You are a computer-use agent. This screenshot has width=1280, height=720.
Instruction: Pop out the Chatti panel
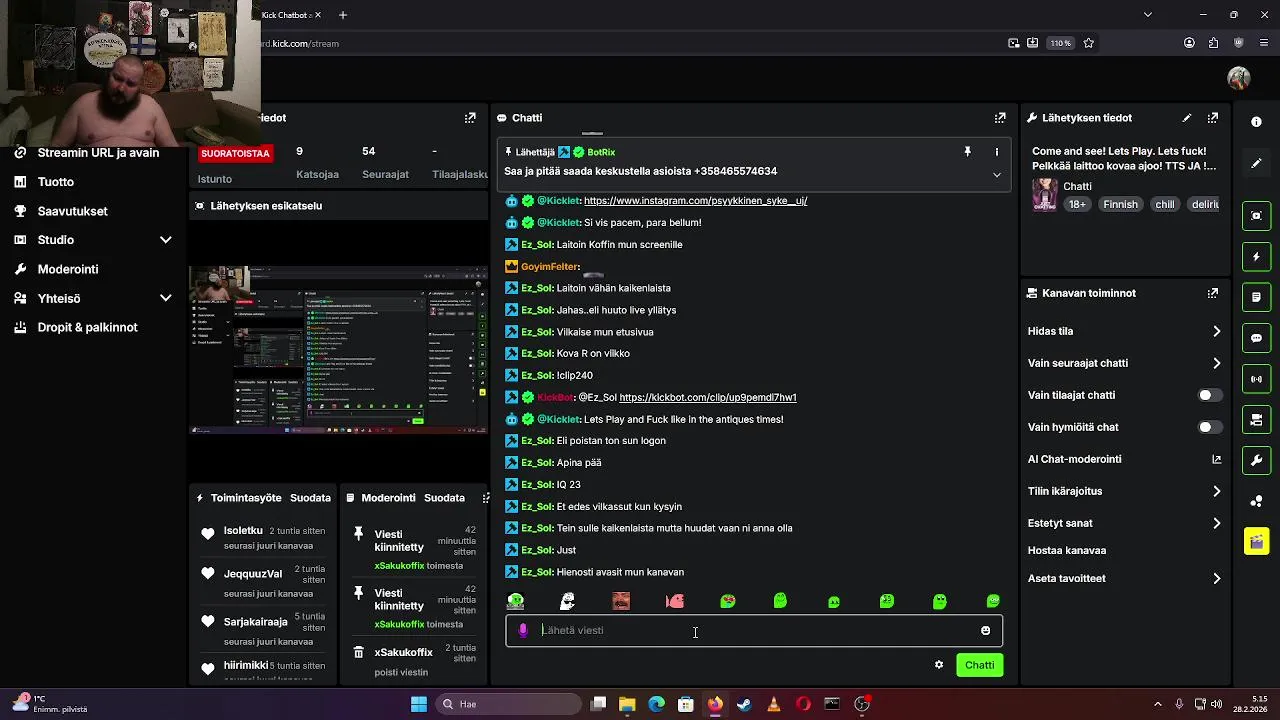pyautogui.click(x=1000, y=118)
